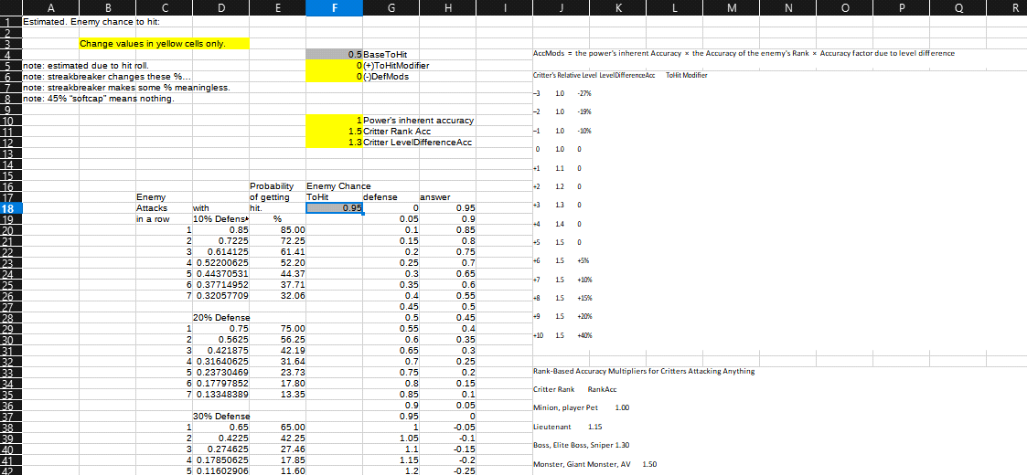Select row header 1
This screenshot has height=475, width=1027.
(10, 21)
